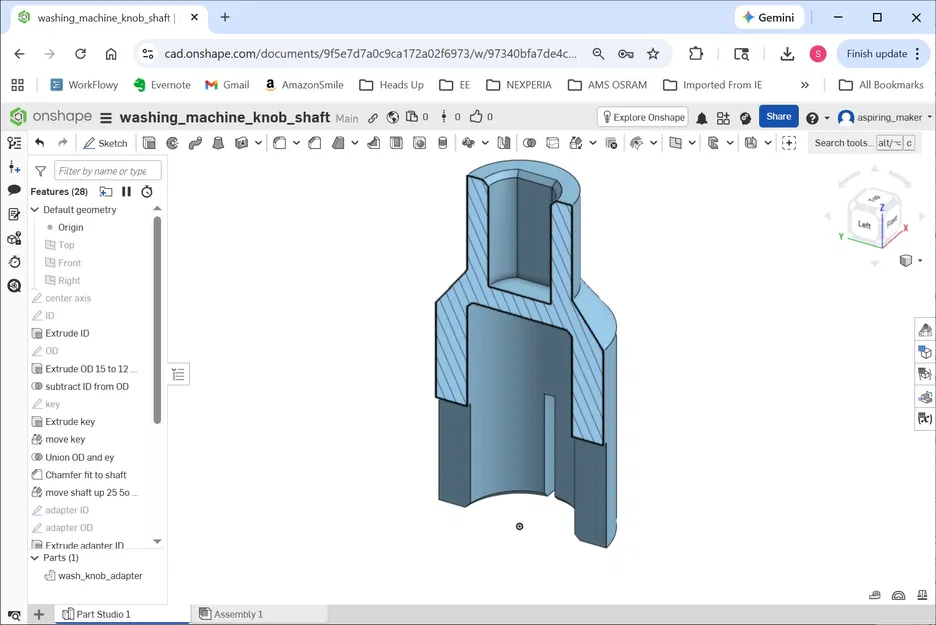Viewport: 936px width, 625px height.
Task: Open the Hole tool
Action: 418,143
